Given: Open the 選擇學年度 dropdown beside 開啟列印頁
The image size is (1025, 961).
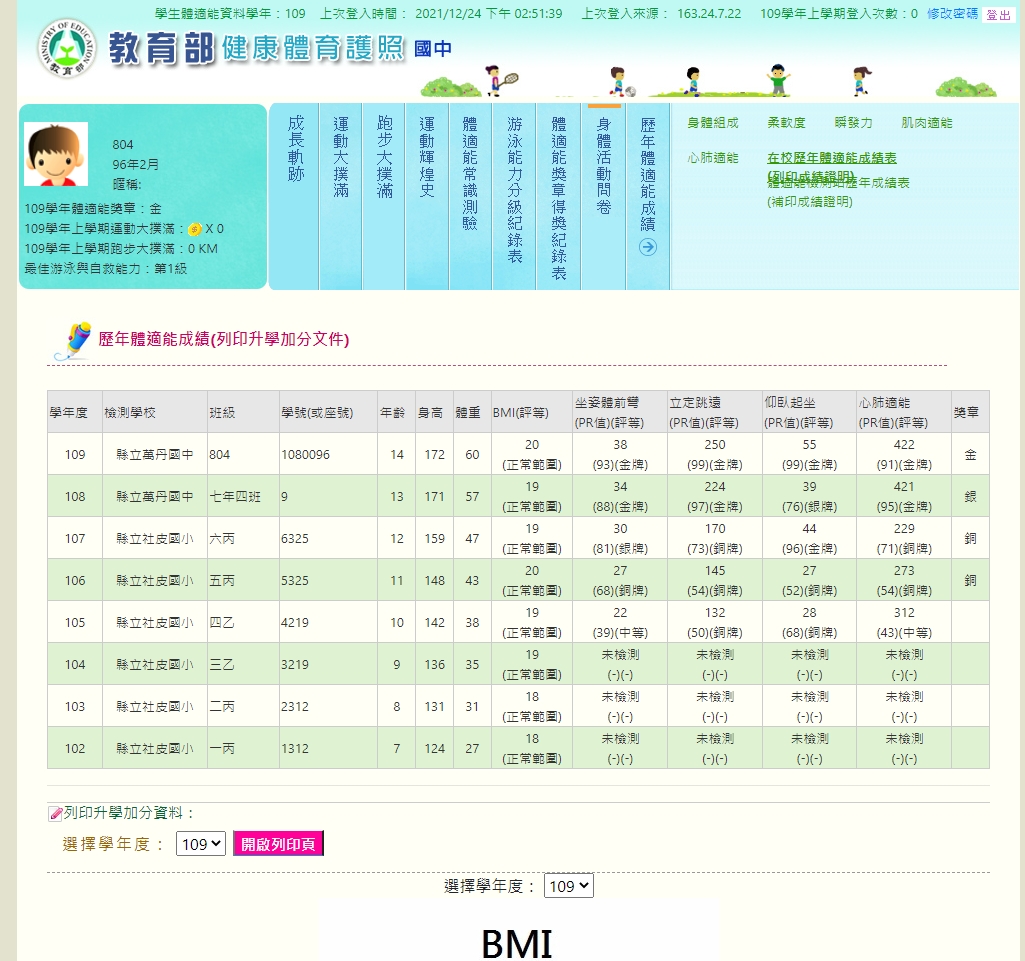Looking at the screenshot, I should 201,844.
